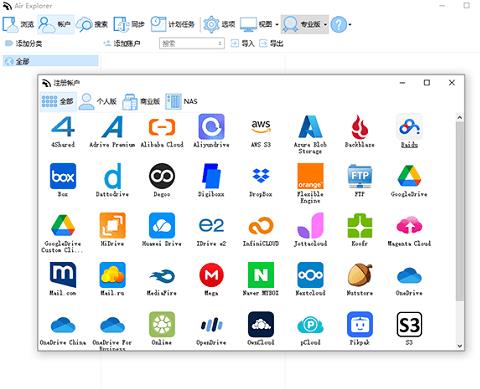Open the Accounts section in toolbar
The image size is (480, 389).
click(x=55, y=24)
